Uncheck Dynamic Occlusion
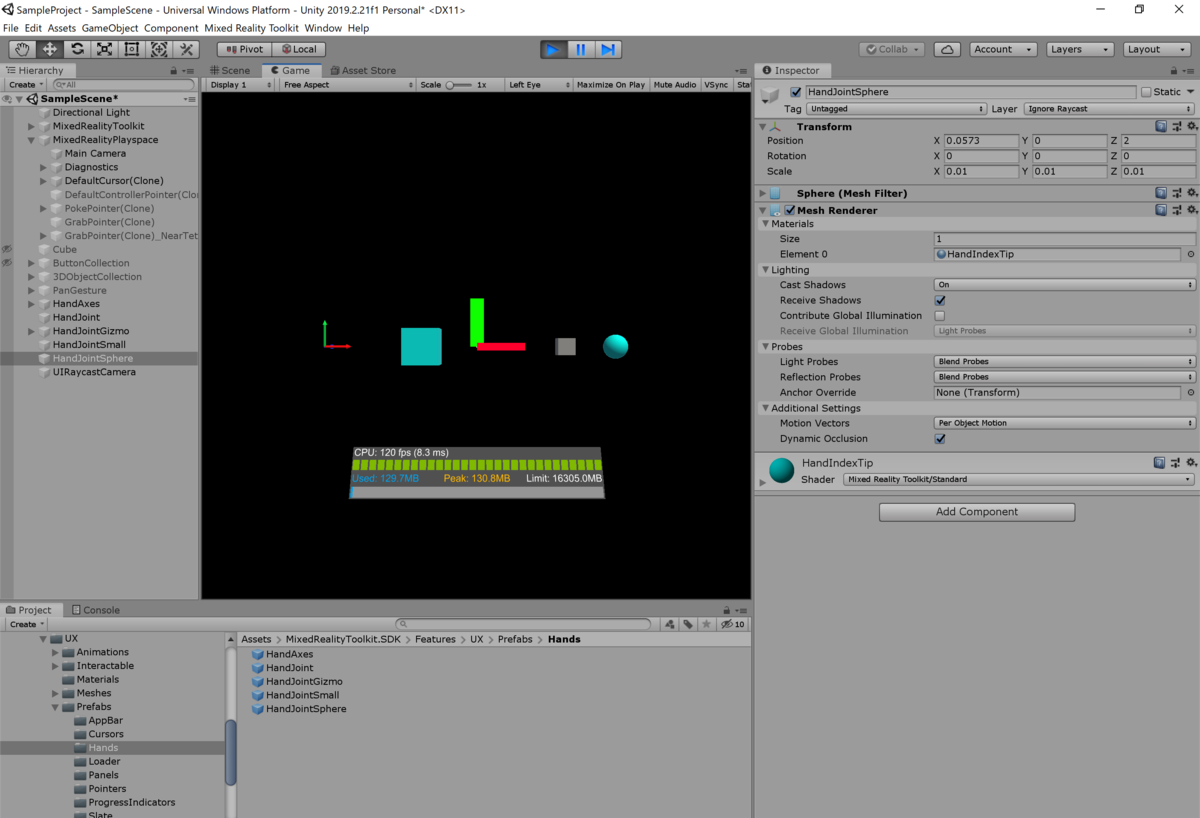The image size is (1200, 818). click(x=940, y=439)
